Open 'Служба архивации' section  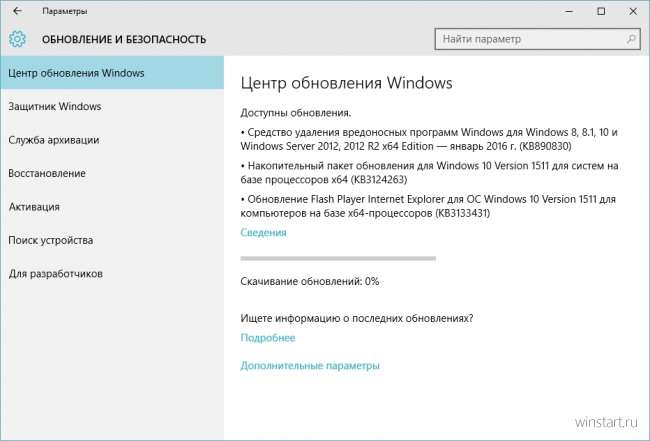[x=112, y=140]
